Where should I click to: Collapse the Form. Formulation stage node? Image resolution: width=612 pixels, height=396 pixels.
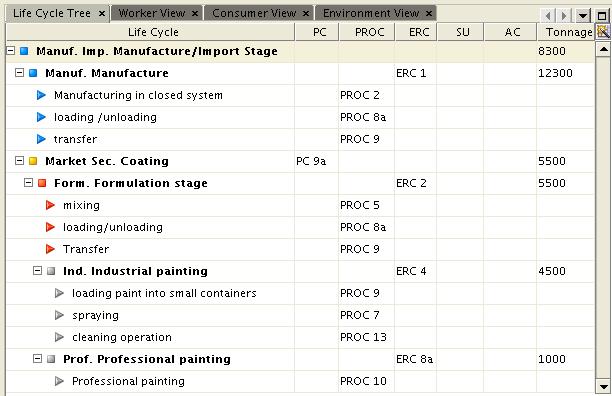[28, 183]
